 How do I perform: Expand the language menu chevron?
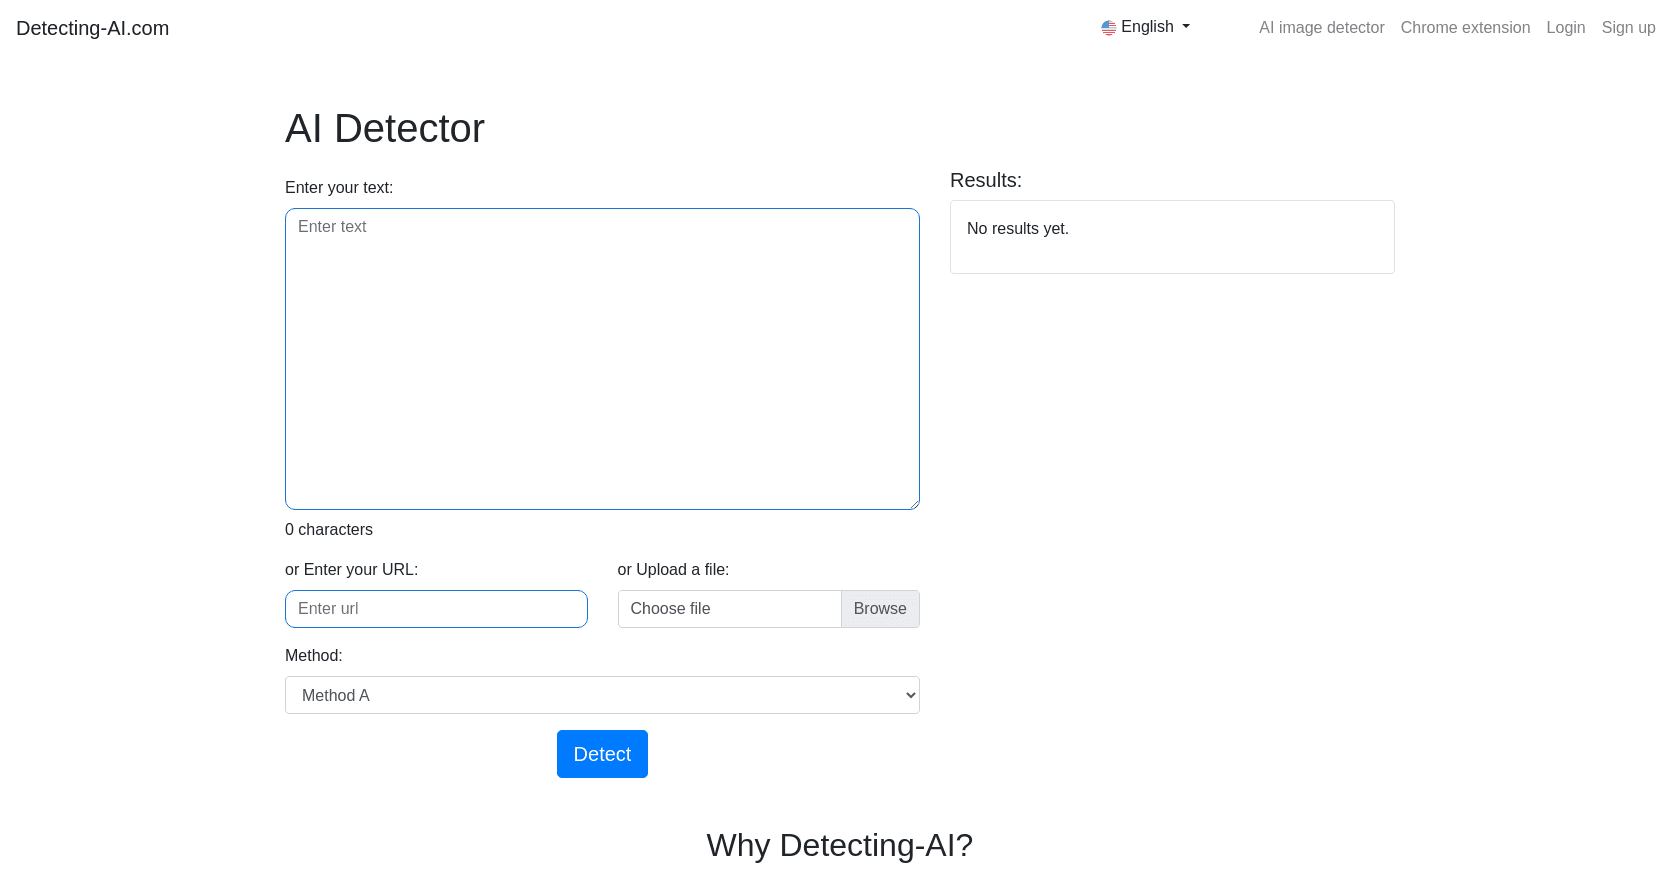[1185, 27]
